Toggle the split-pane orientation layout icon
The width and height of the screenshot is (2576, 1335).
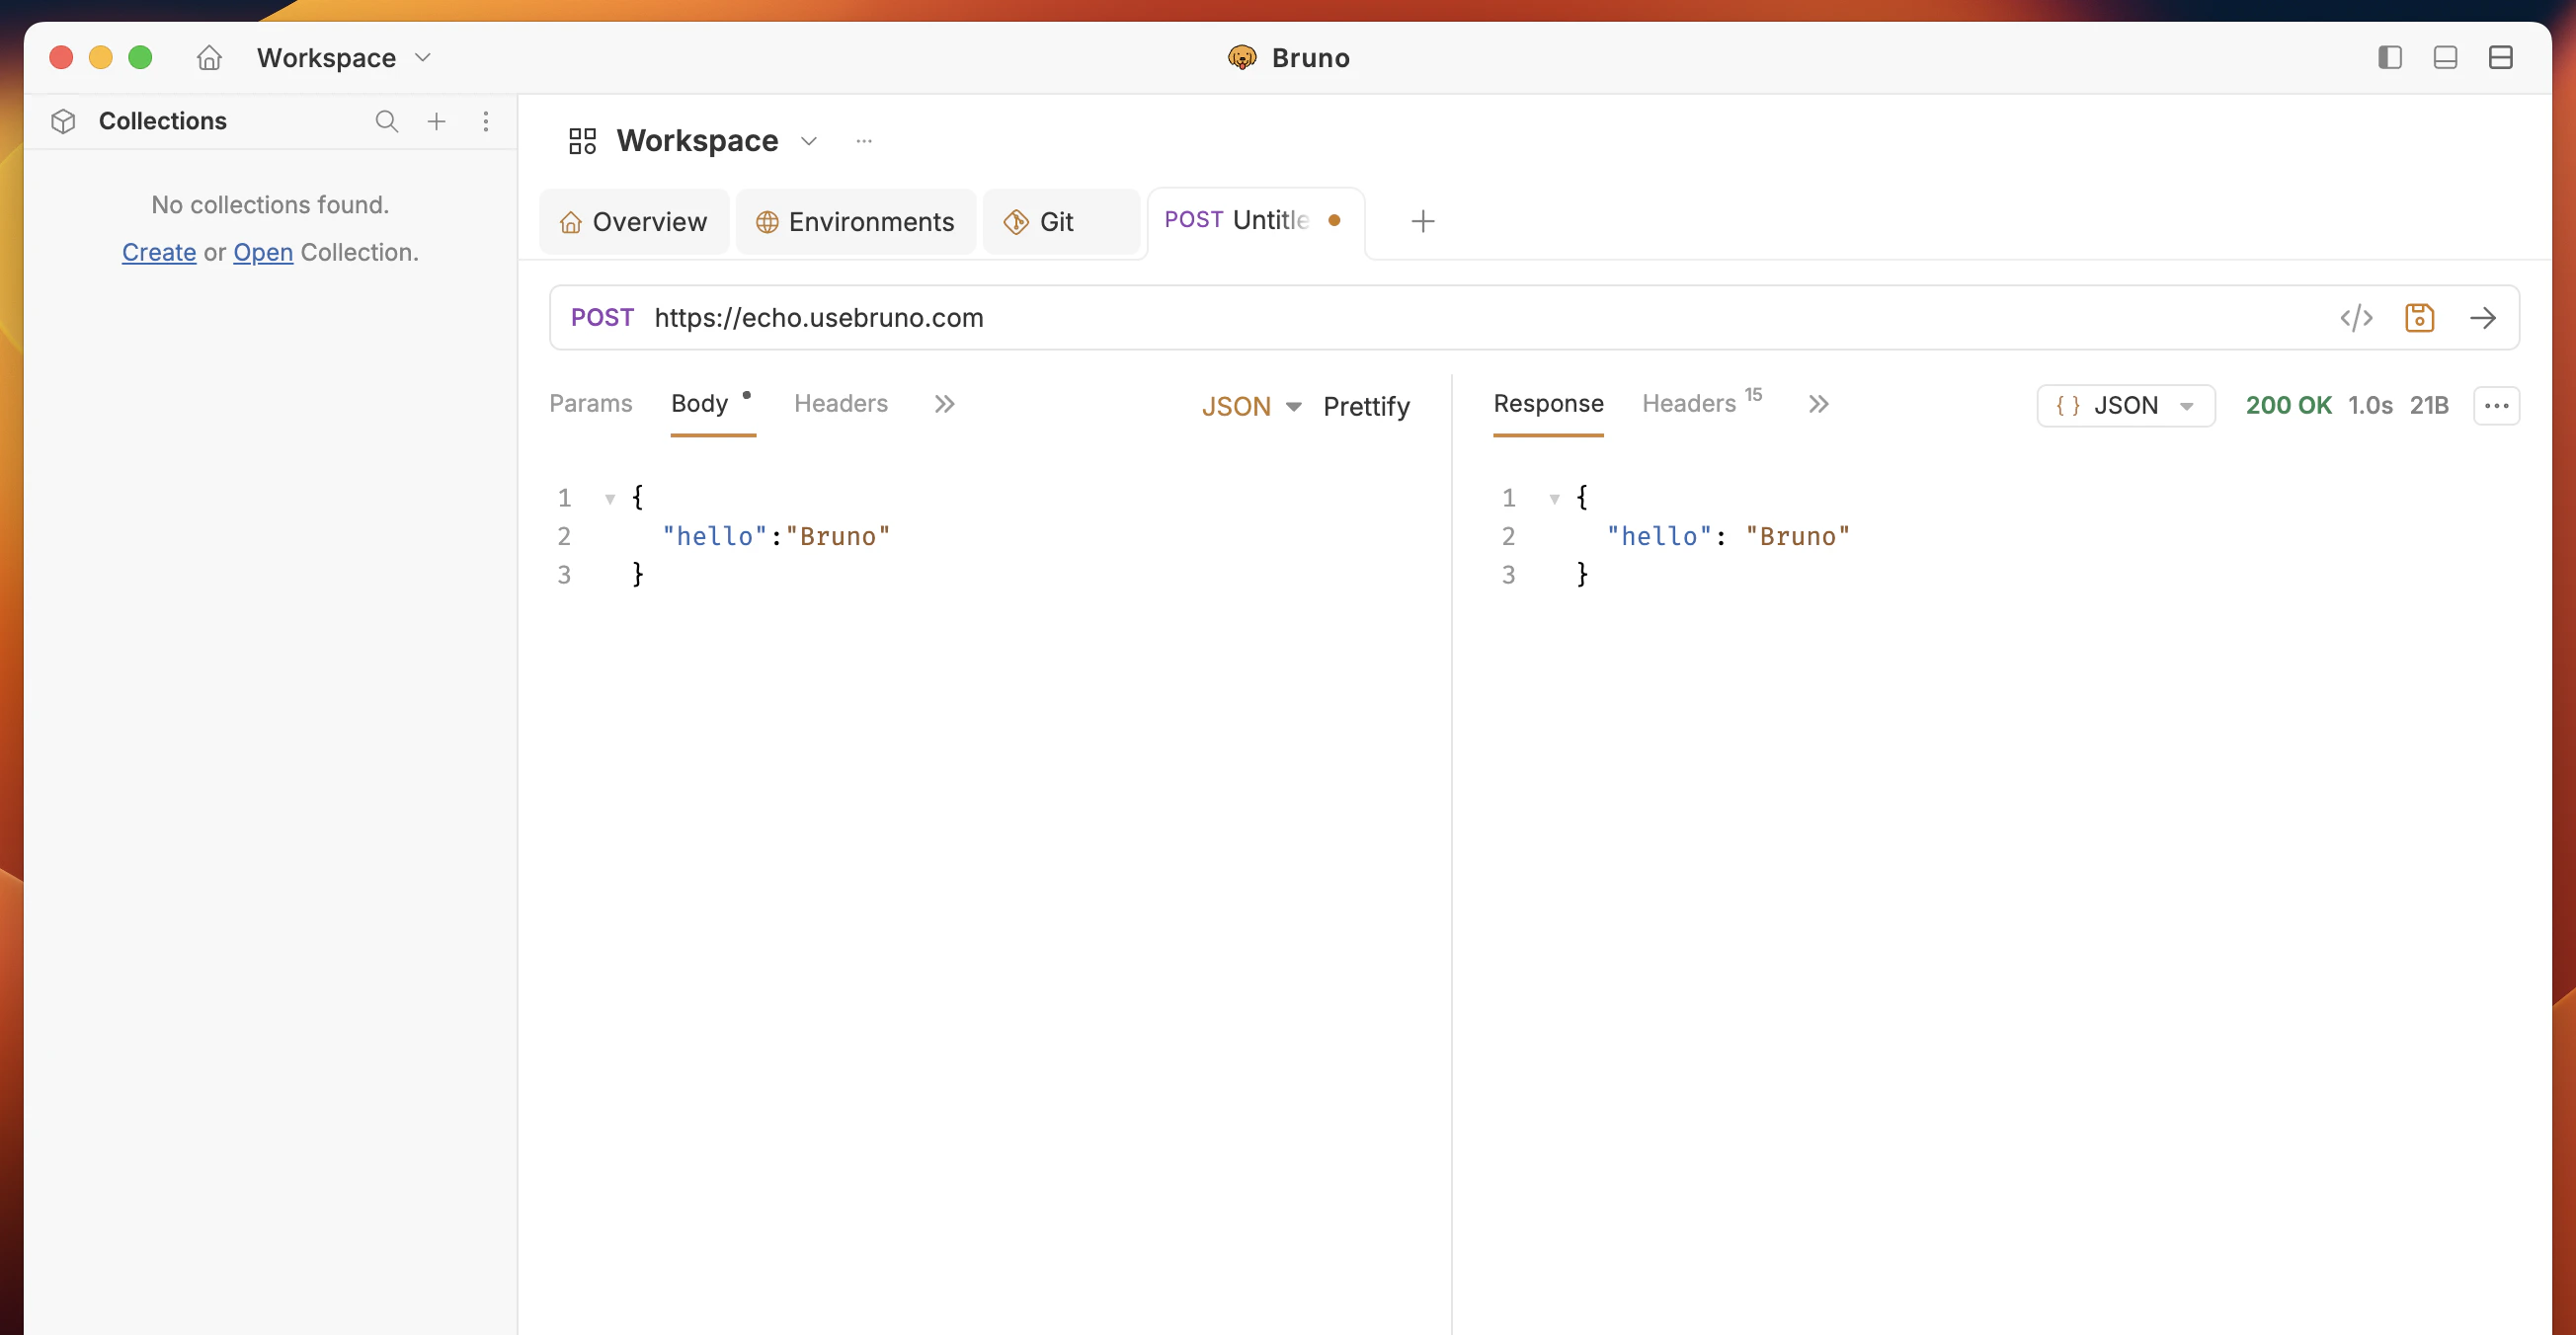coord(2500,58)
